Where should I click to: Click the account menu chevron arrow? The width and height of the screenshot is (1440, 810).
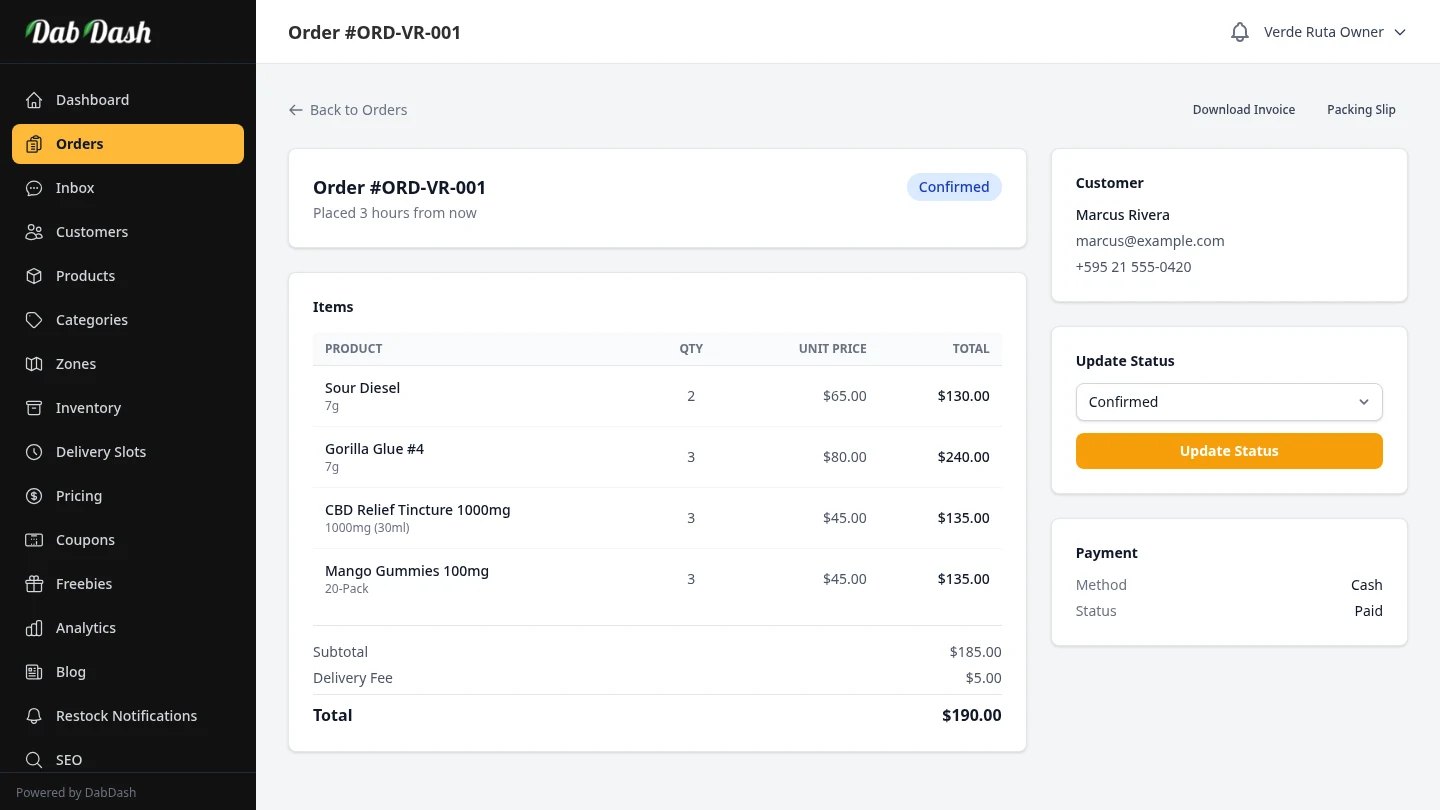coord(1400,32)
